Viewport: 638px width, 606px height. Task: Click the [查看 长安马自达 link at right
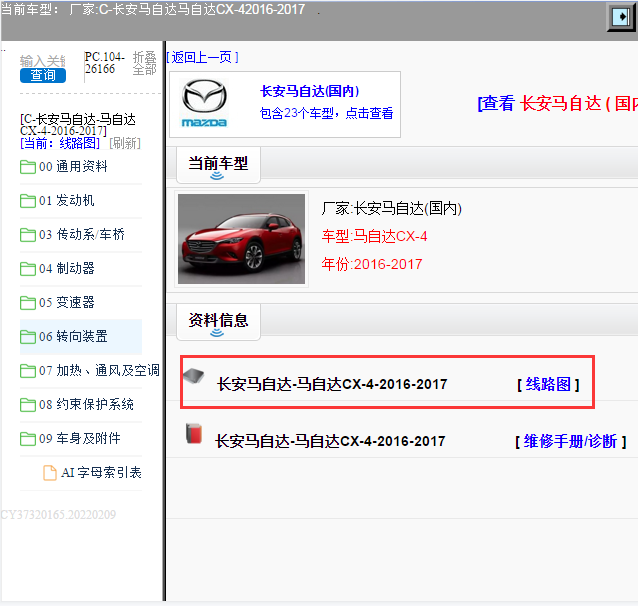tap(557, 103)
